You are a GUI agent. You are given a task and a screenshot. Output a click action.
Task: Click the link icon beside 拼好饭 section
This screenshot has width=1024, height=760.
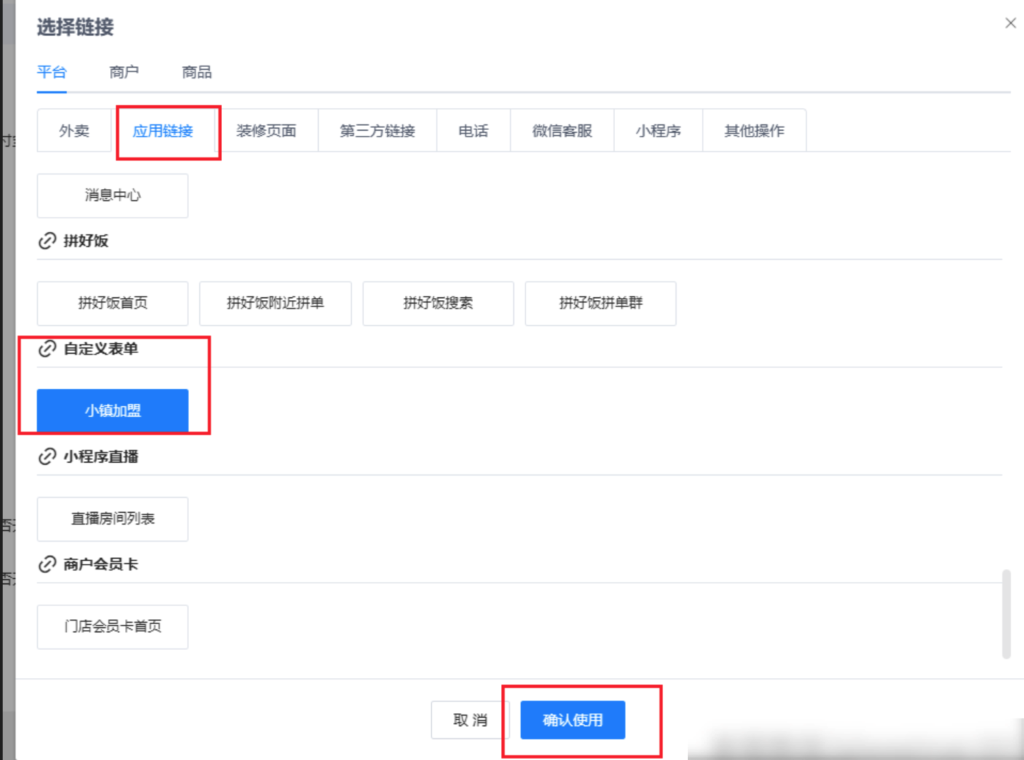[48, 240]
